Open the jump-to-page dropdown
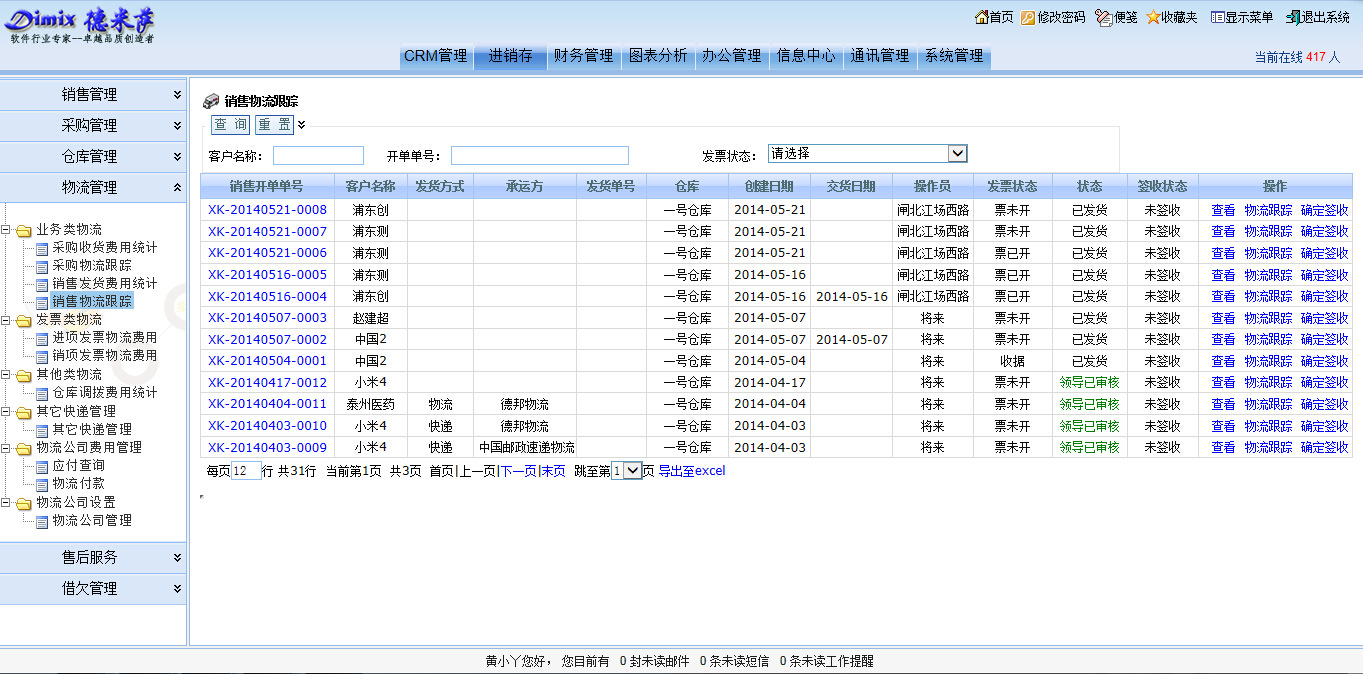 632,471
